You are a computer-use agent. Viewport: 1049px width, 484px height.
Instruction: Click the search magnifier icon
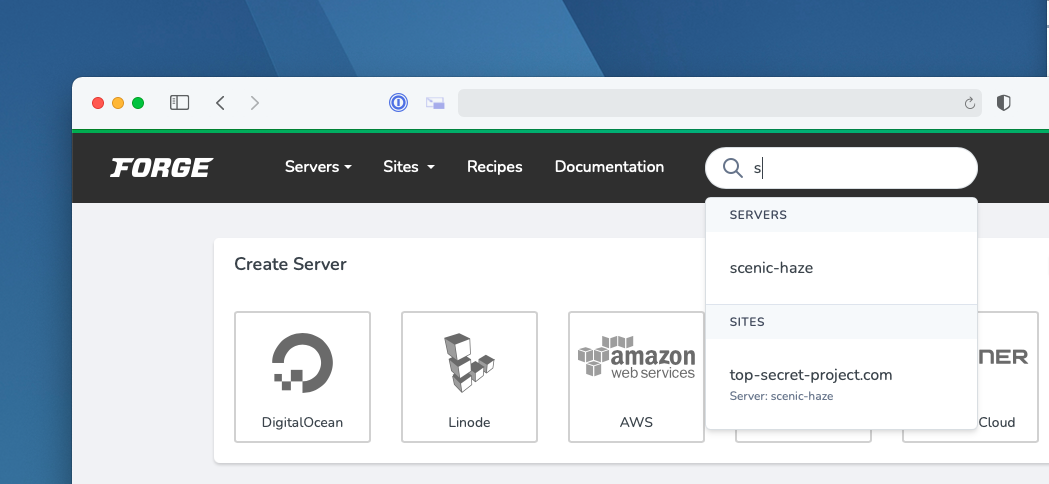pyautogui.click(x=732, y=168)
